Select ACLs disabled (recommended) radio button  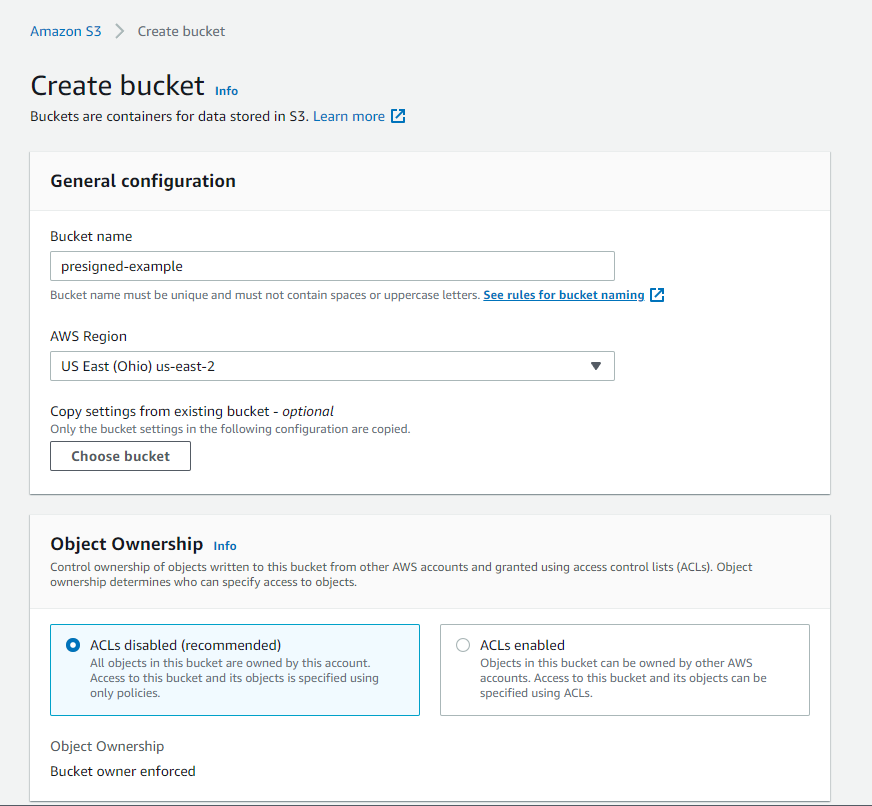tap(73, 645)
